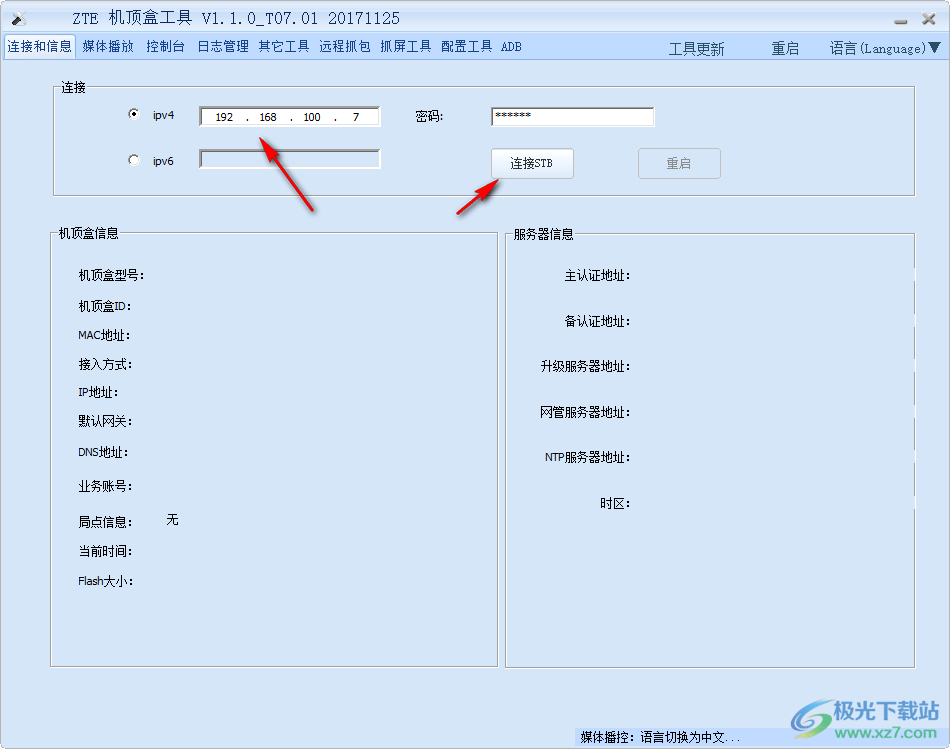Open the 配置工具 tab
The image size is (950, 749).
[x=467, y=47]
